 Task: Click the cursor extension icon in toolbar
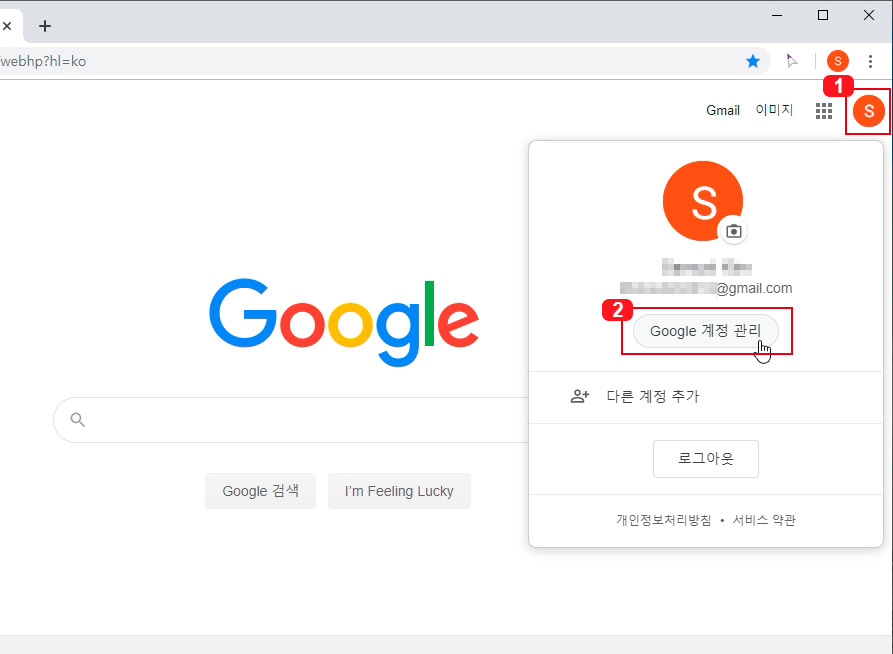coord(792,61)
